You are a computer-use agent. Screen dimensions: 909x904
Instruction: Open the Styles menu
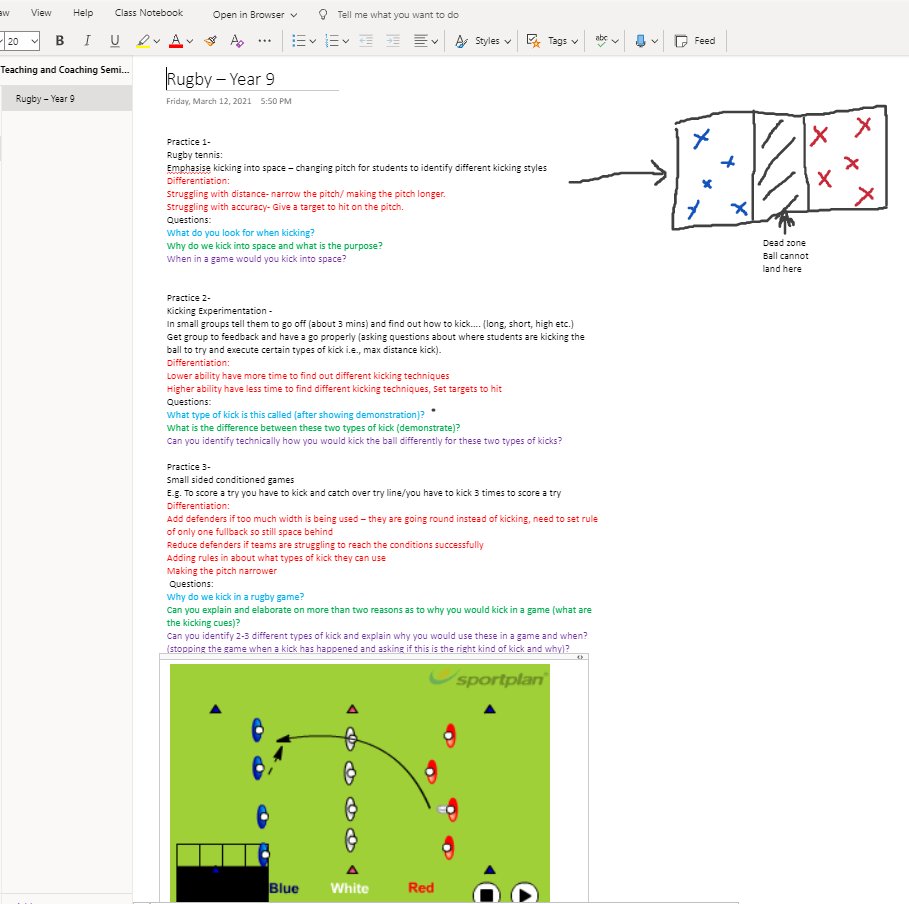pos(483,41)
